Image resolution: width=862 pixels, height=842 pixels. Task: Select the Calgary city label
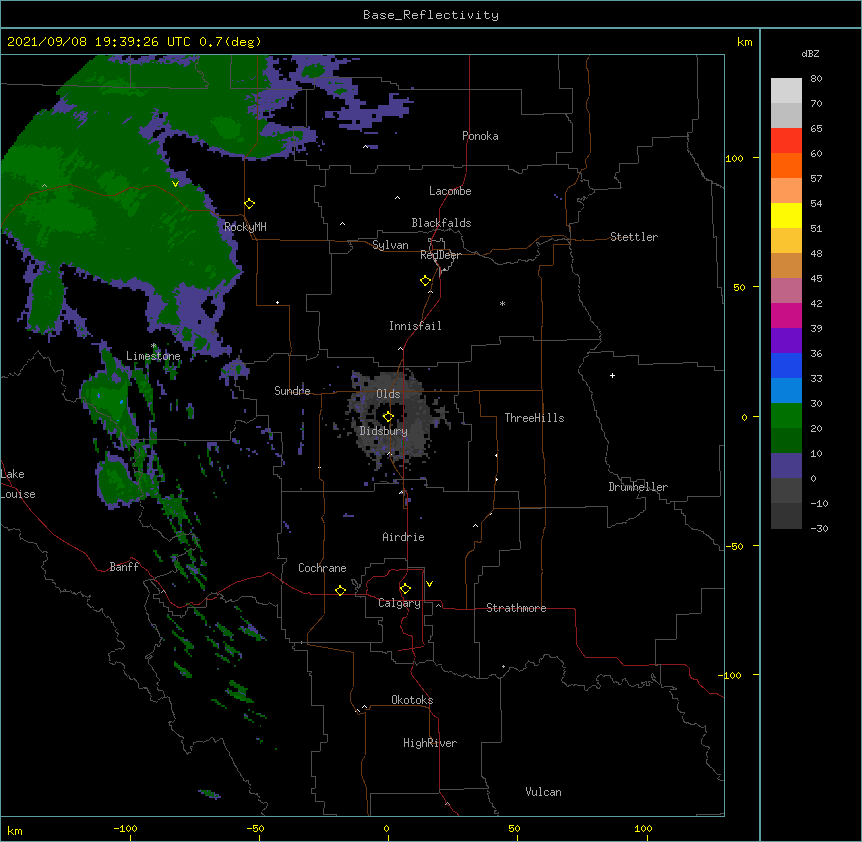(399, 603)
